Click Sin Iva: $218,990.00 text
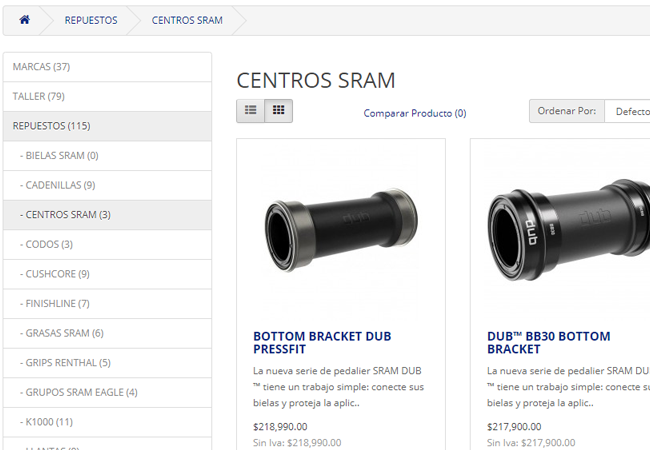 tap(297, 443)
